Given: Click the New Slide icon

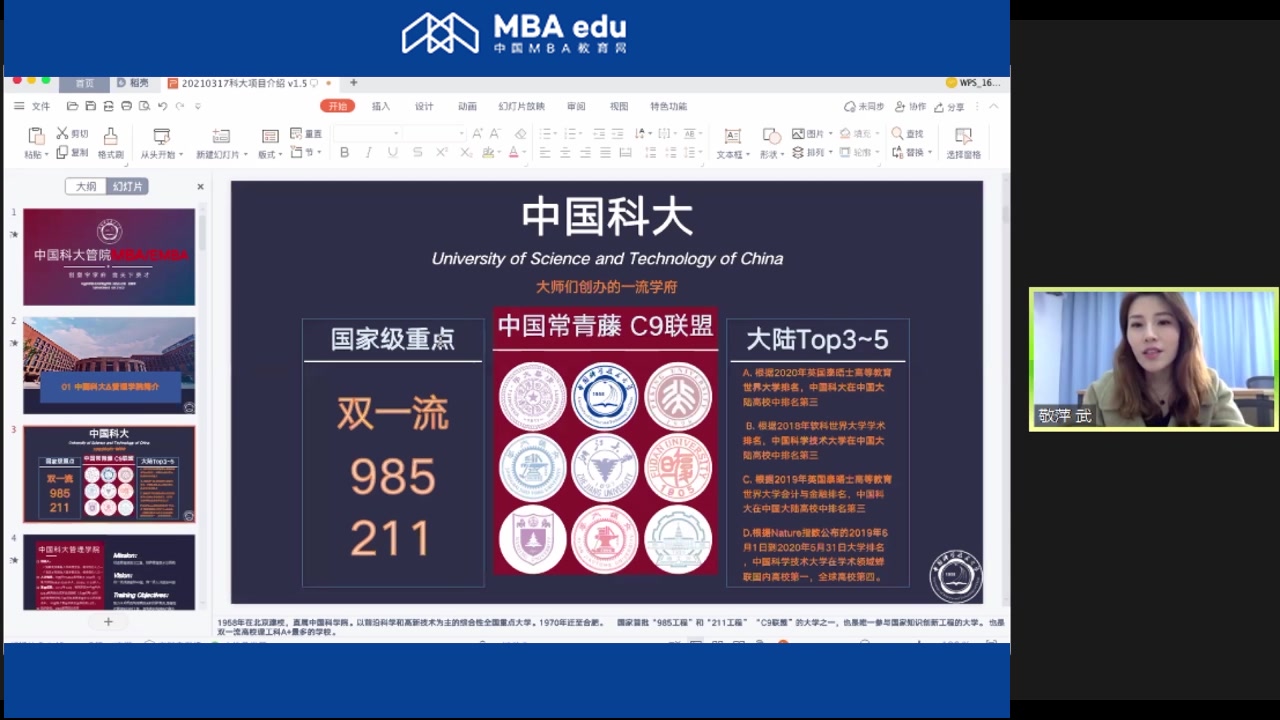Looking at the screenshot, I should pos(221,136).
